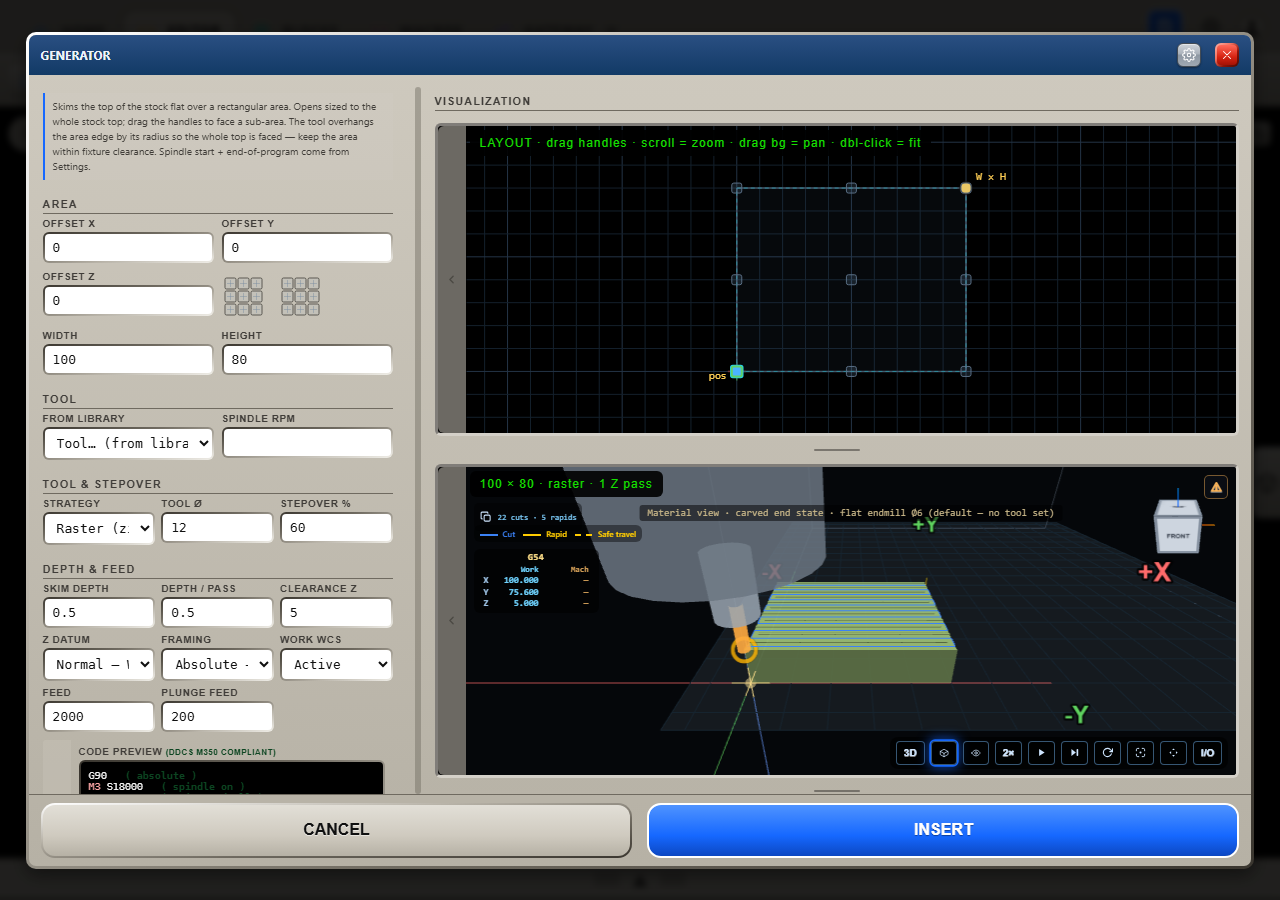The width and height of the screenshot is (1280, 900).
Task: Open the Work WCS Active dropdown
Action: 336,664
